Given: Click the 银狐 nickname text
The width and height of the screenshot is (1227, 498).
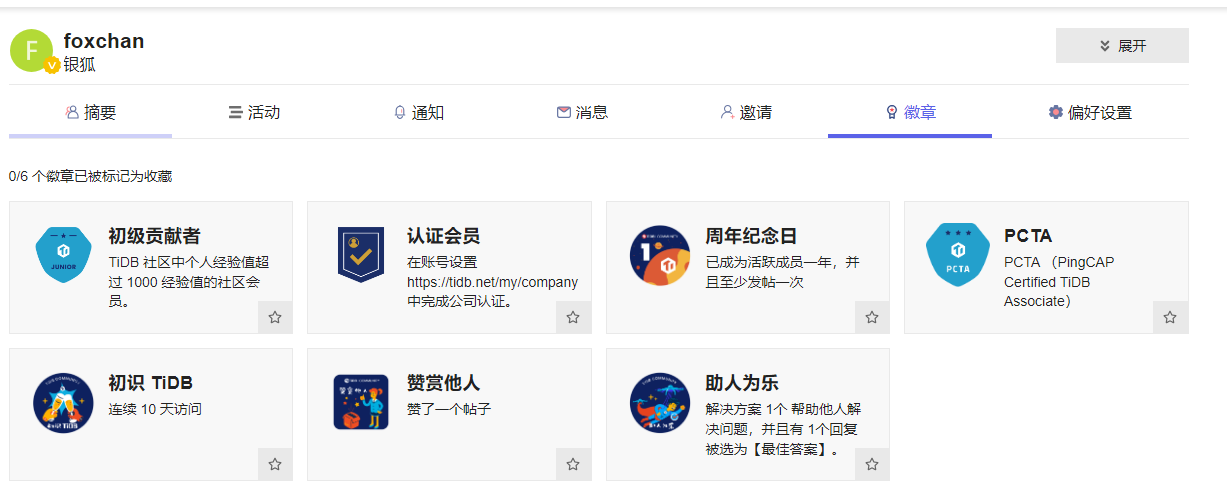Looking at the screenshot, I should point(79,65).
